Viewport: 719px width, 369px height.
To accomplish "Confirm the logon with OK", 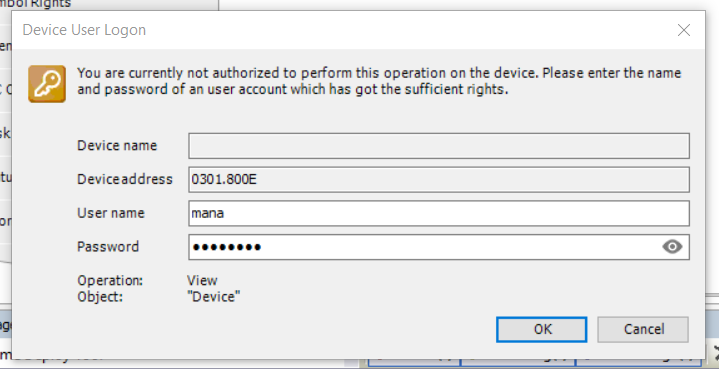I will [542, 329].
